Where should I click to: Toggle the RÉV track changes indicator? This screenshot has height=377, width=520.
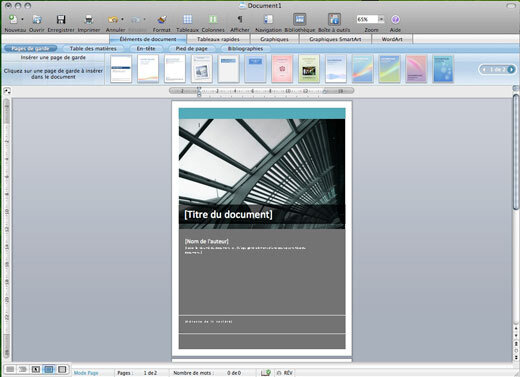(285, 373)
